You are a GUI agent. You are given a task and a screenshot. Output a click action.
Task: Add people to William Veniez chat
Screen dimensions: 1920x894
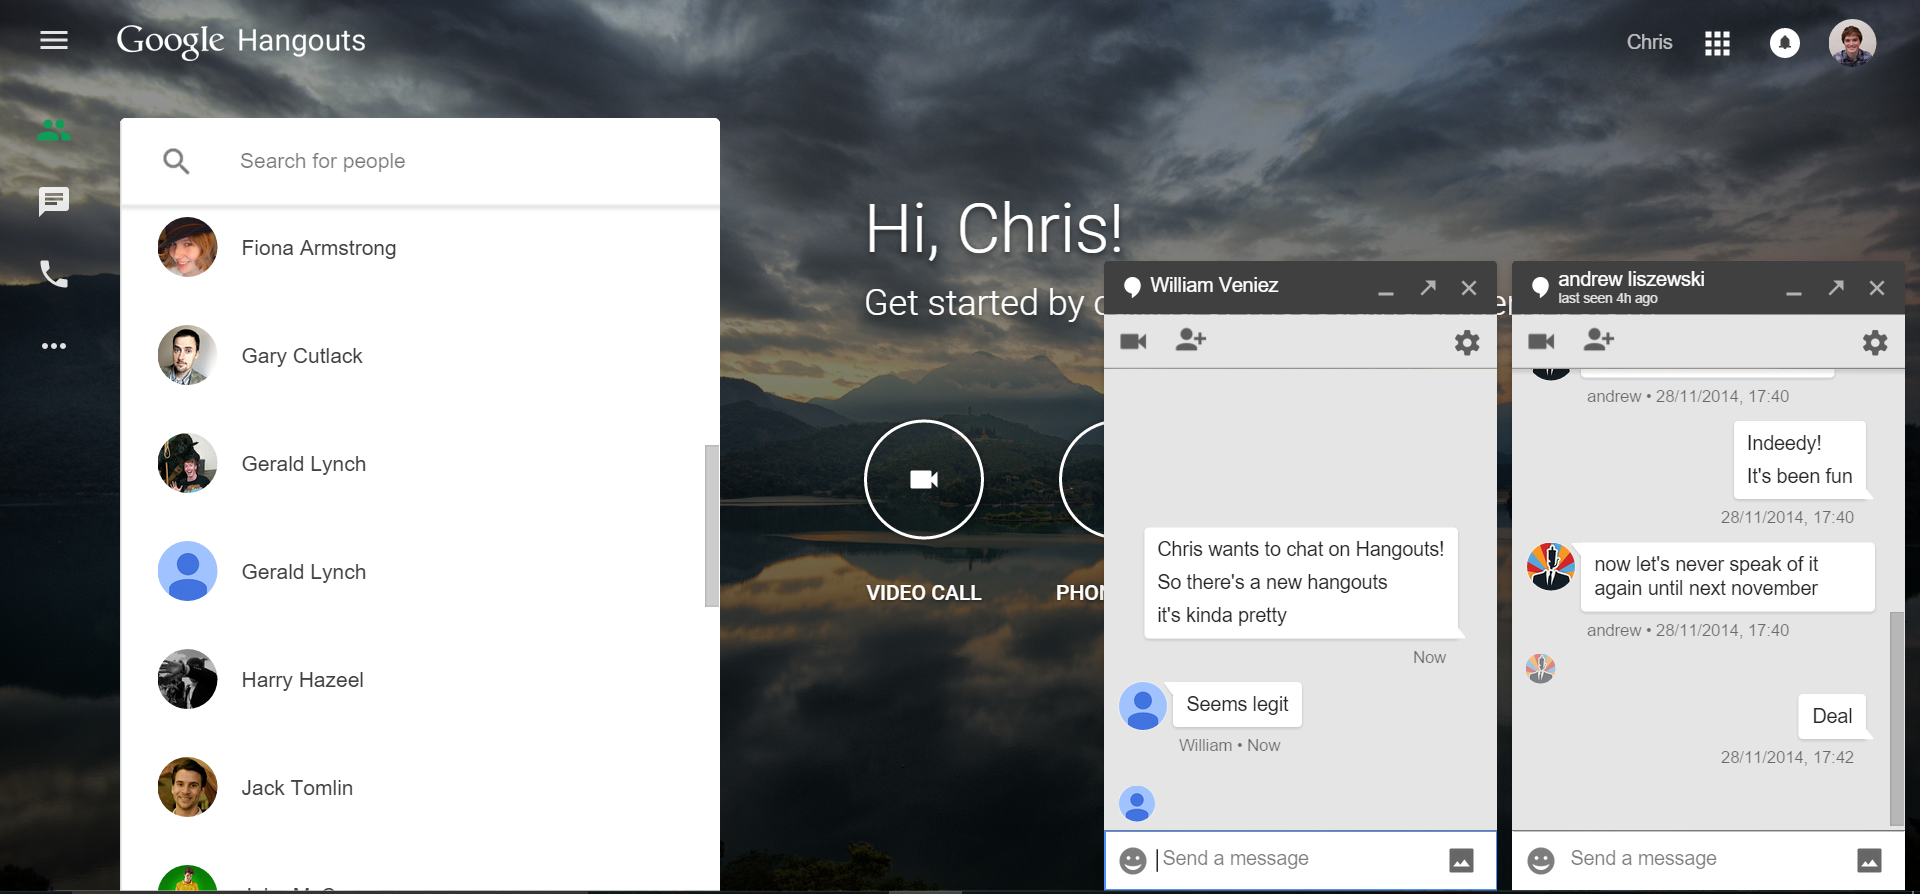1191,340
